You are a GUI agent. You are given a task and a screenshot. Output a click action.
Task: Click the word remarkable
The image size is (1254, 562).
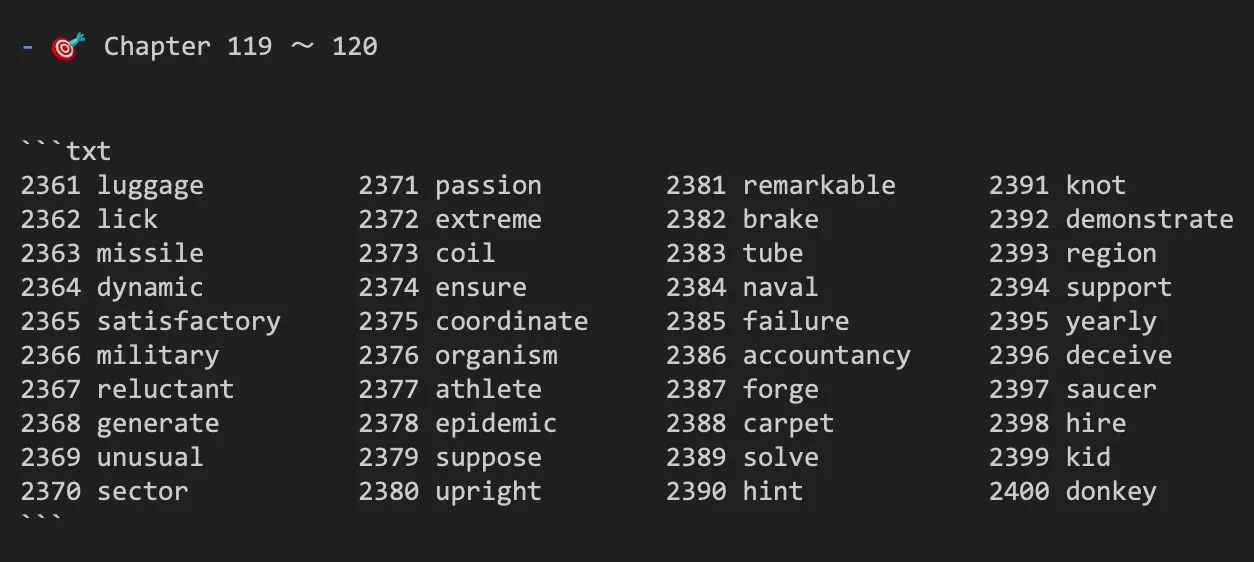point(819,185)
